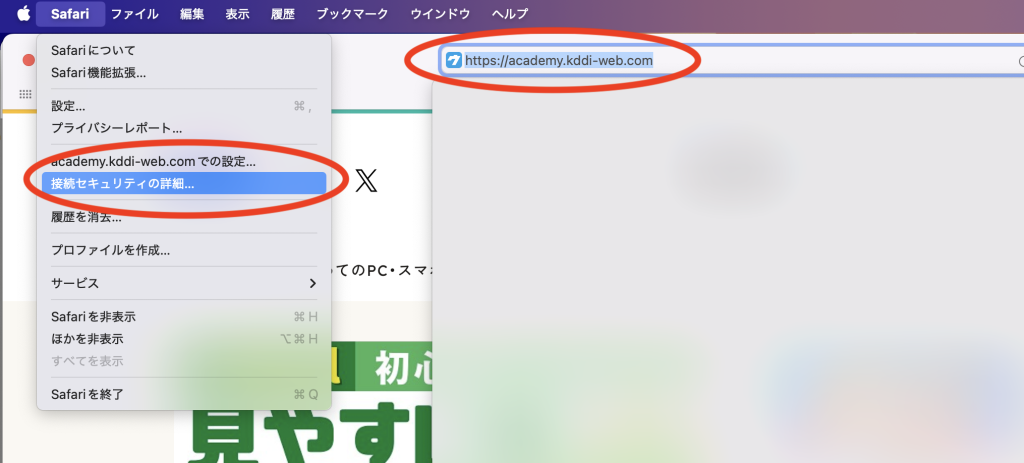
Task: Choose 履歴を消去... from the menu
Action: click(x=86, y=216)
